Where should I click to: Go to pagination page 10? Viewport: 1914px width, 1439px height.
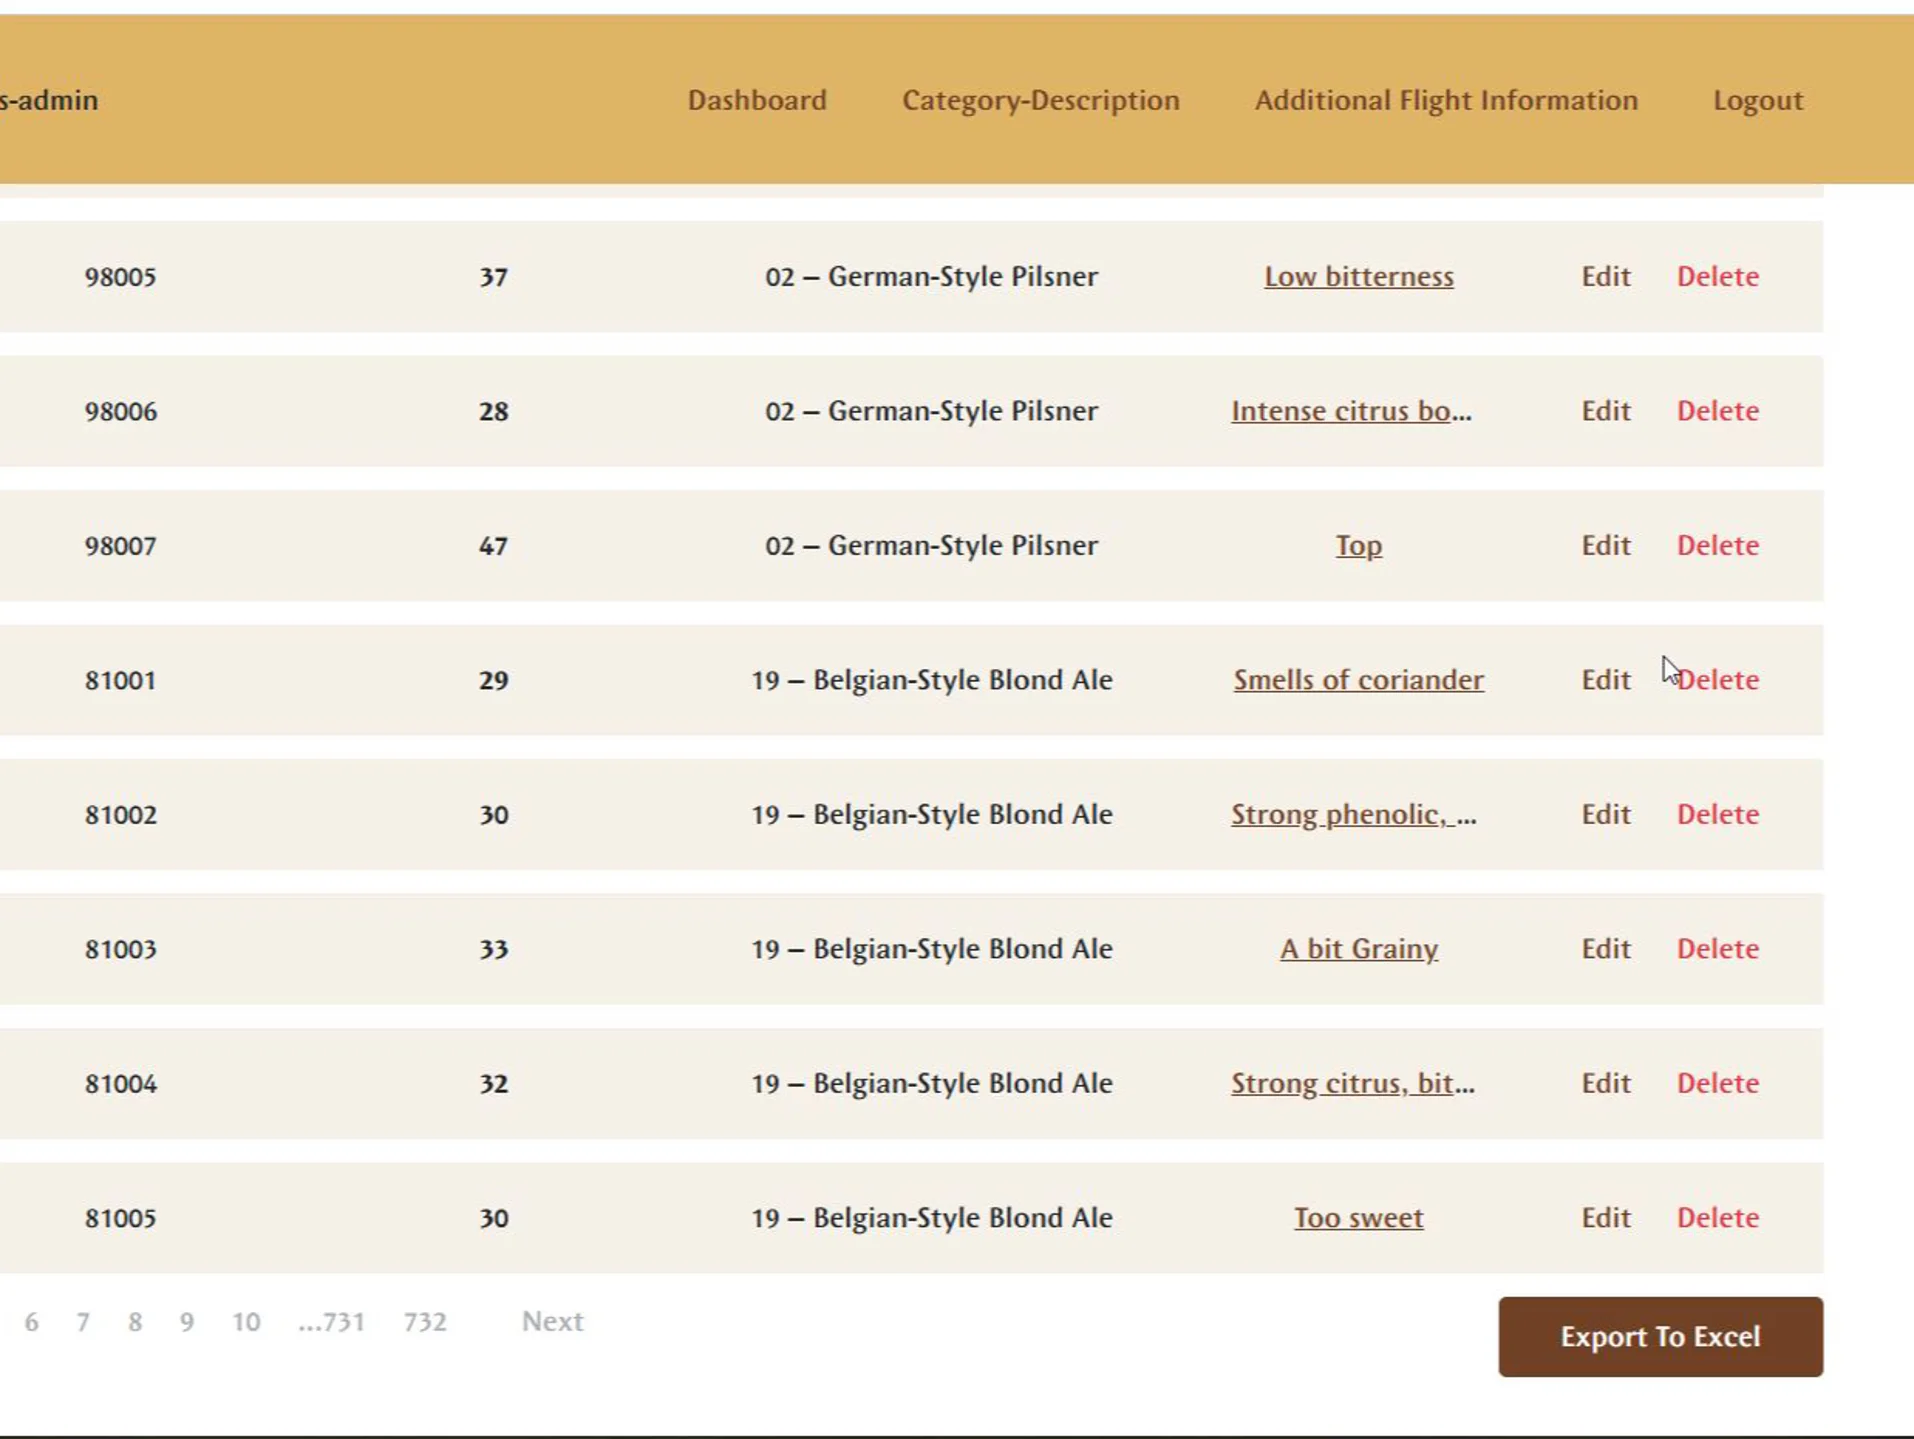246,1322
